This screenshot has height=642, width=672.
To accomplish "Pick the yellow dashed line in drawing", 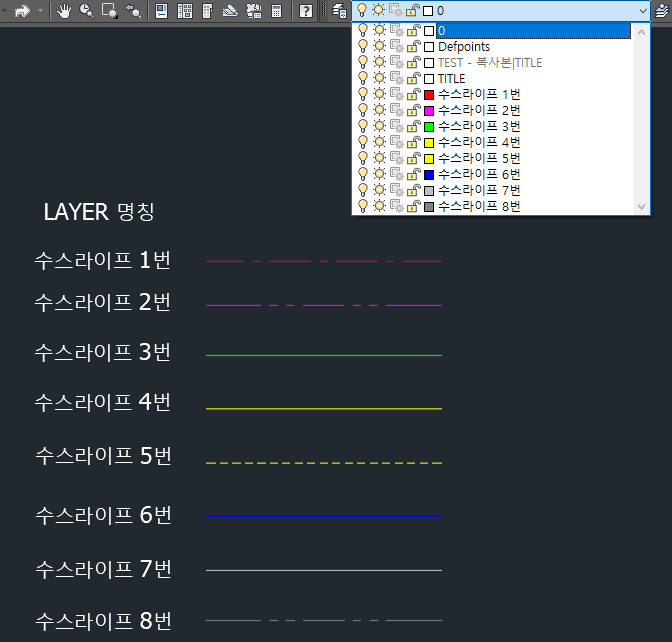I will (324, 463).
